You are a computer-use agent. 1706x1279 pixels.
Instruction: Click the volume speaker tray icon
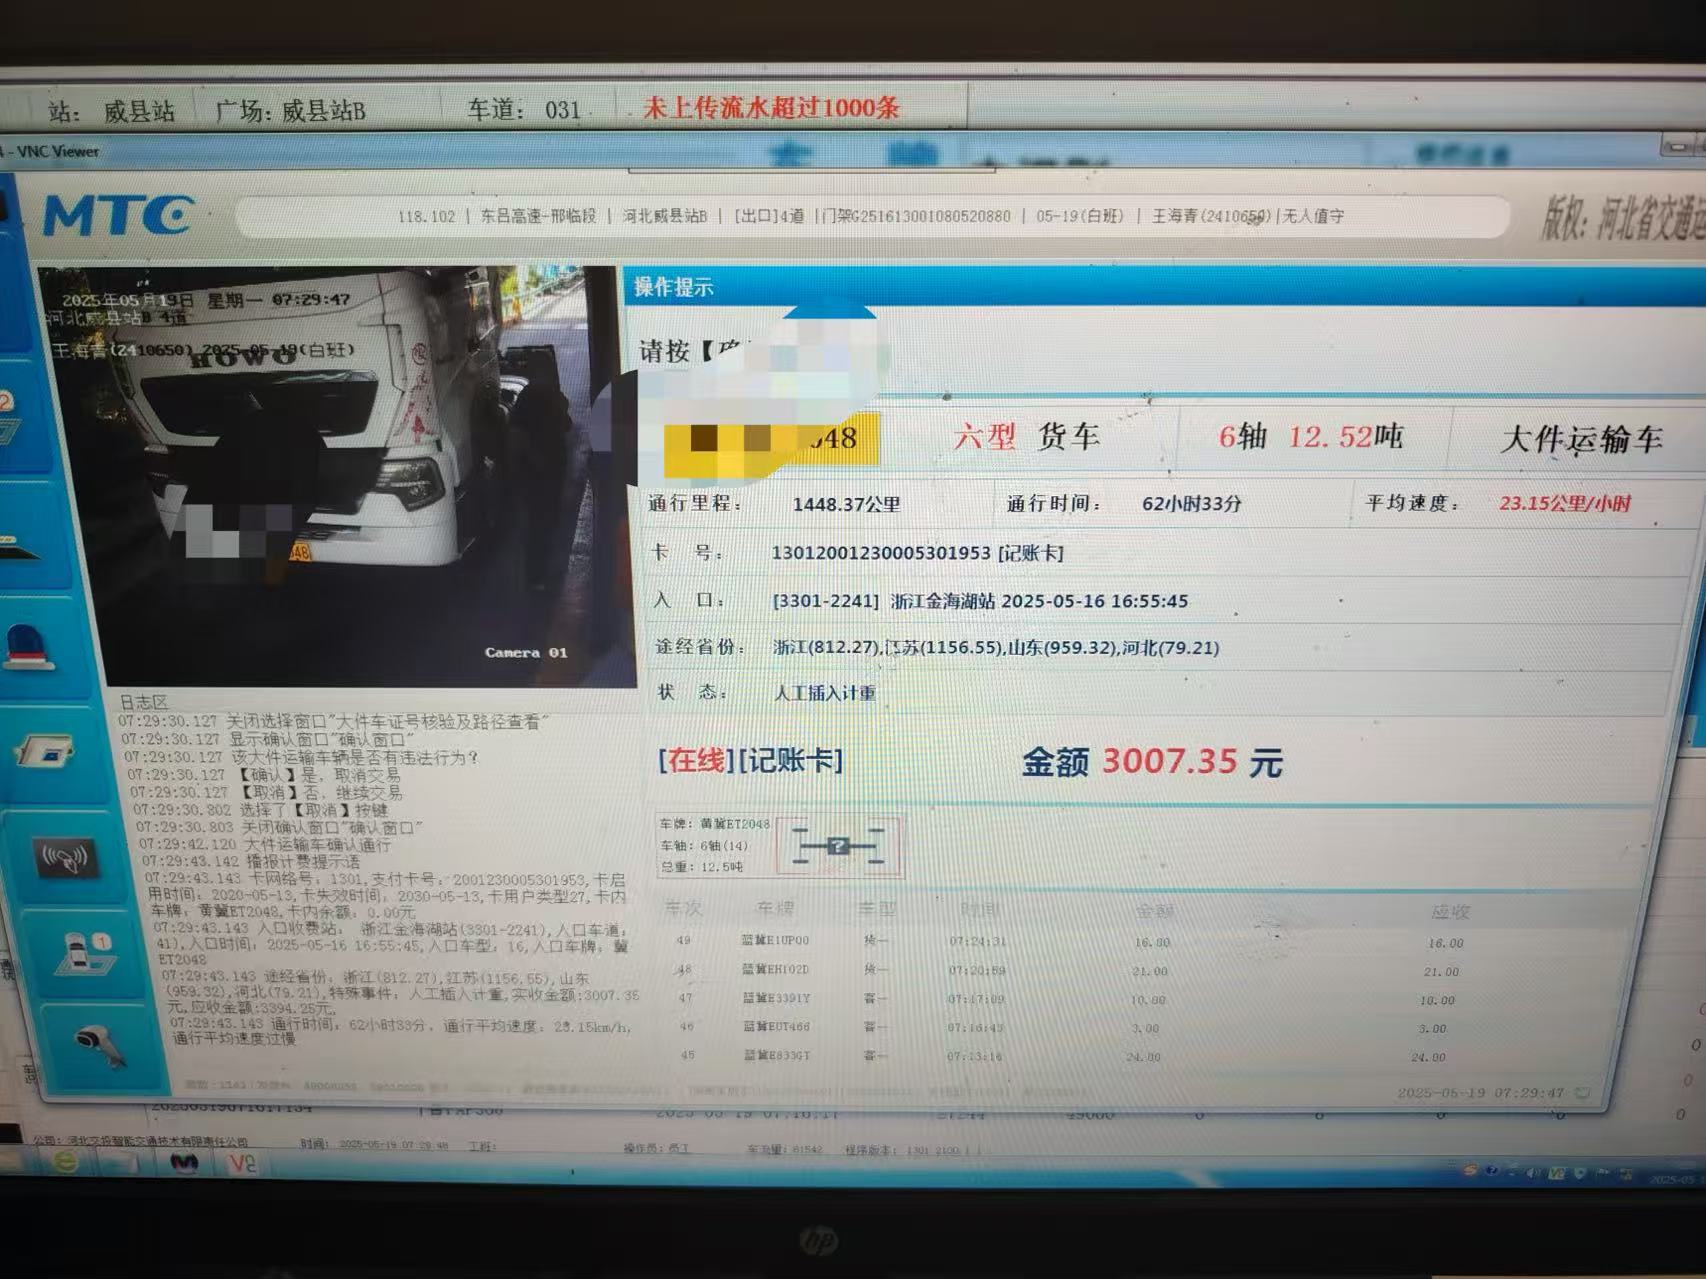[x=1535, y=1172]
